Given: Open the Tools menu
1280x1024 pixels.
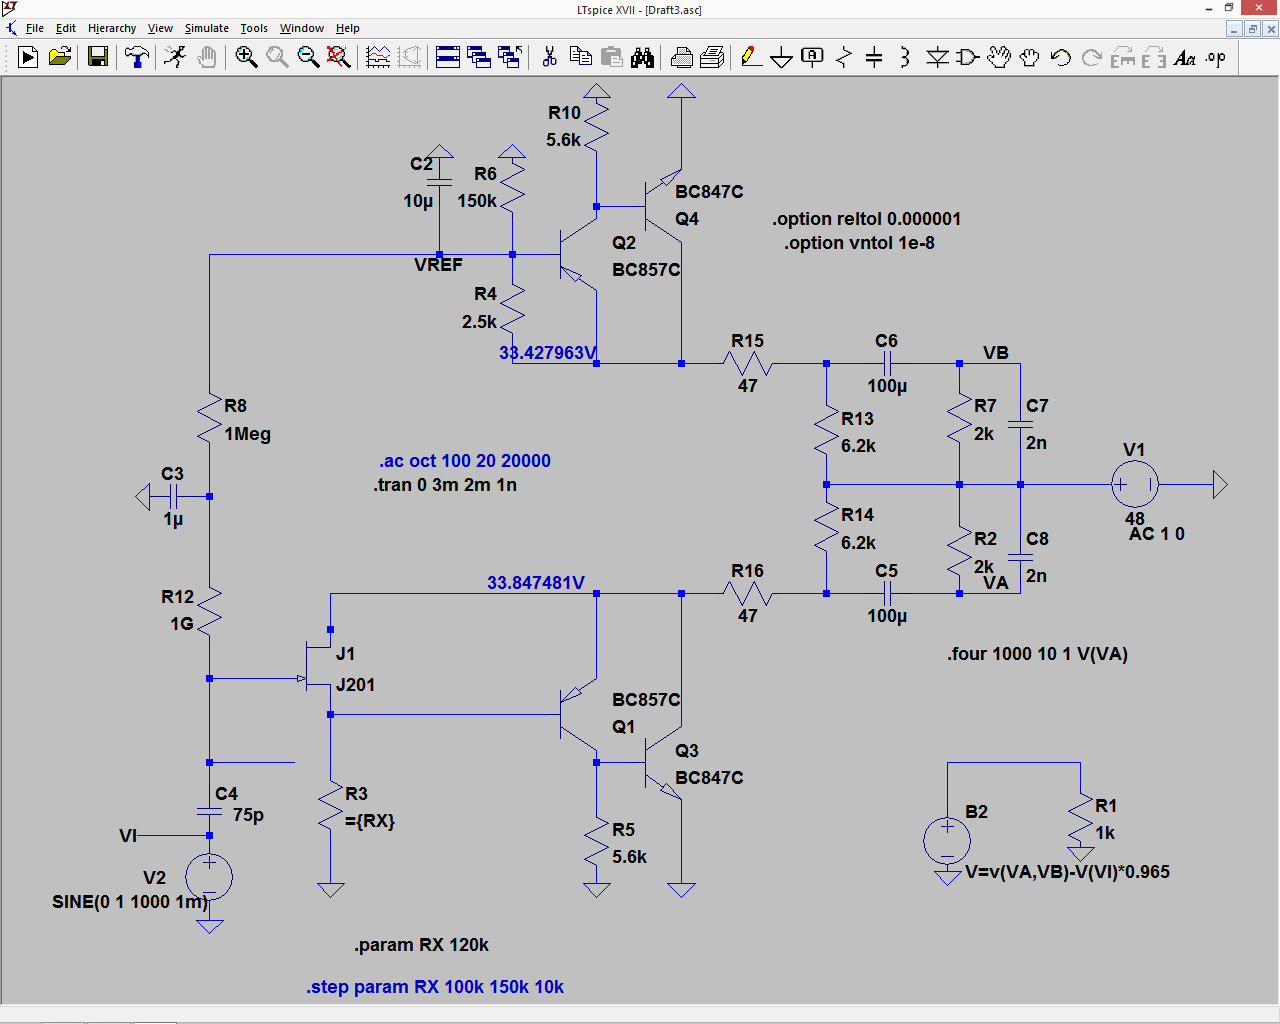Looking at the screenshot, I should coord(254,28).
